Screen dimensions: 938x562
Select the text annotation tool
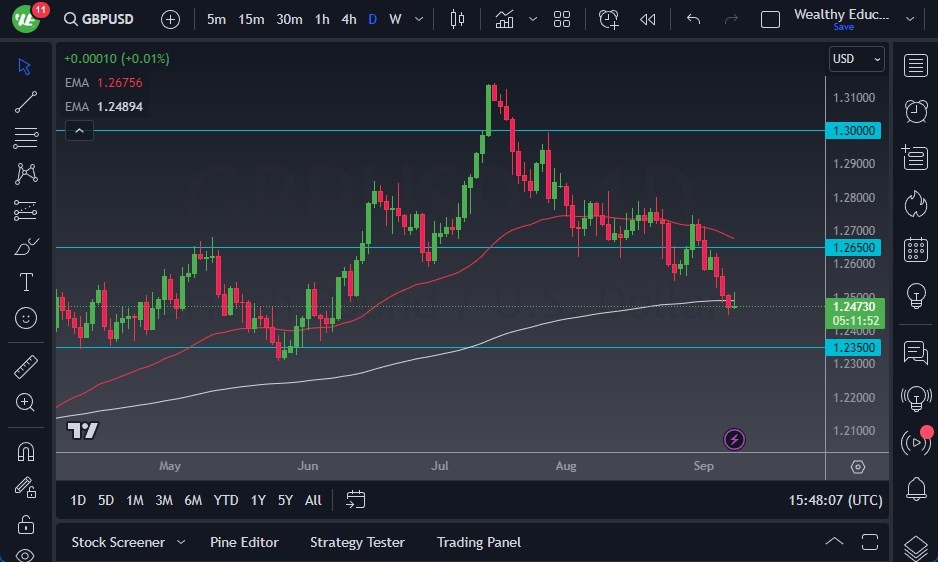tap(26, 282)
